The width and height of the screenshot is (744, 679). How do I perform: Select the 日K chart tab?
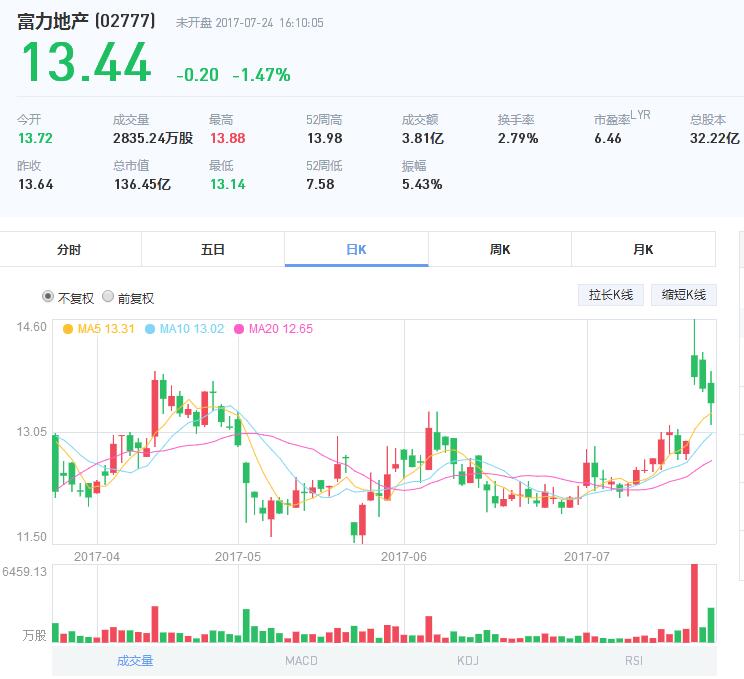click(356, 250)
